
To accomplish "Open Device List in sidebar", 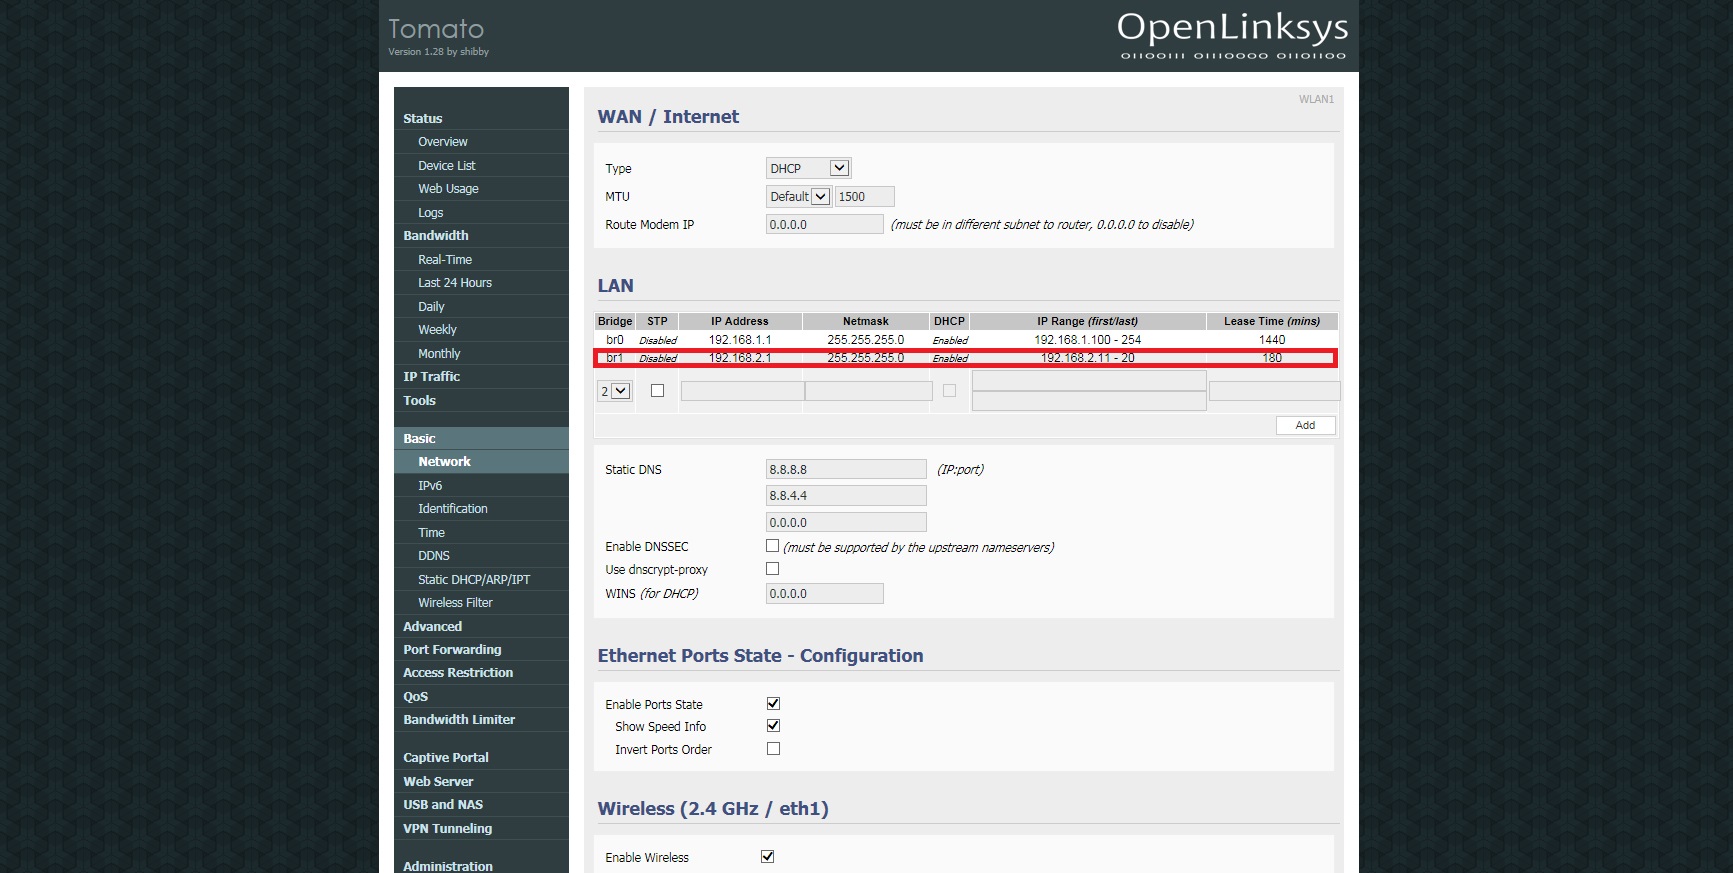I will pyautogui.click(x=447, y=166).
